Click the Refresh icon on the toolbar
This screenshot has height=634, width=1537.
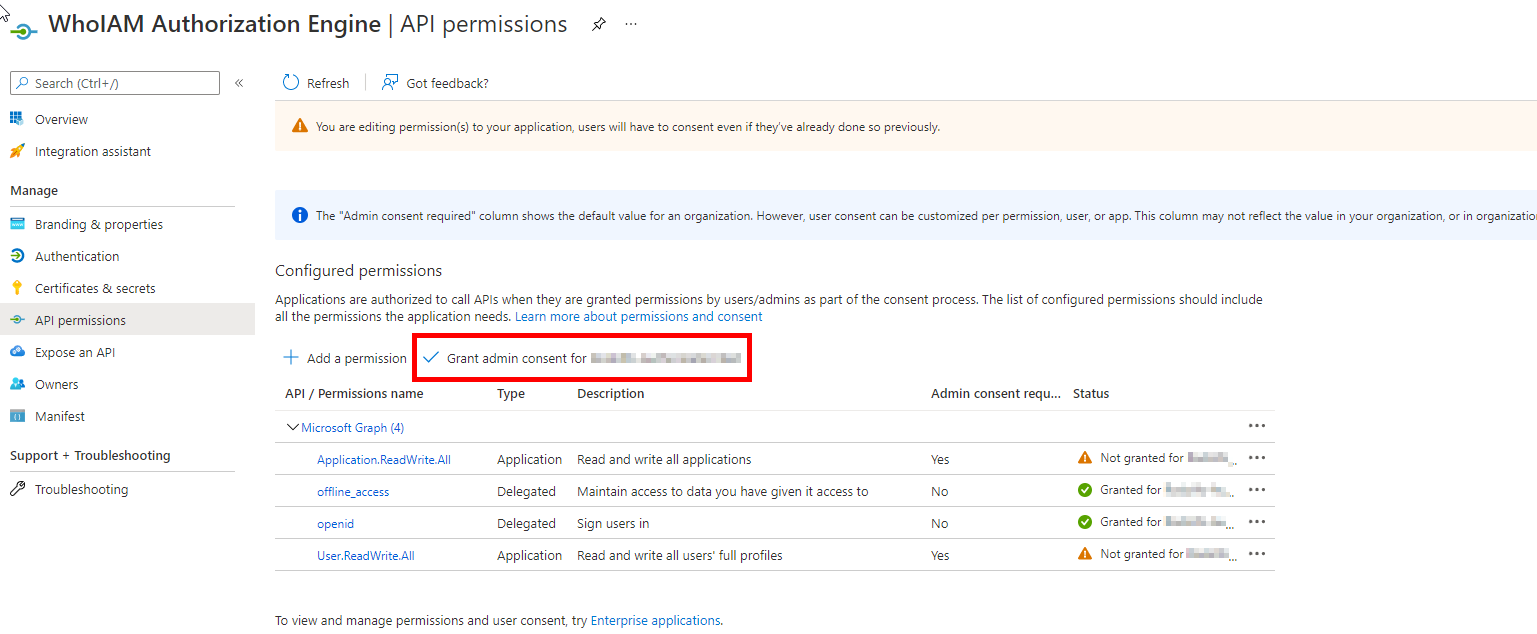tap(290, 82)
